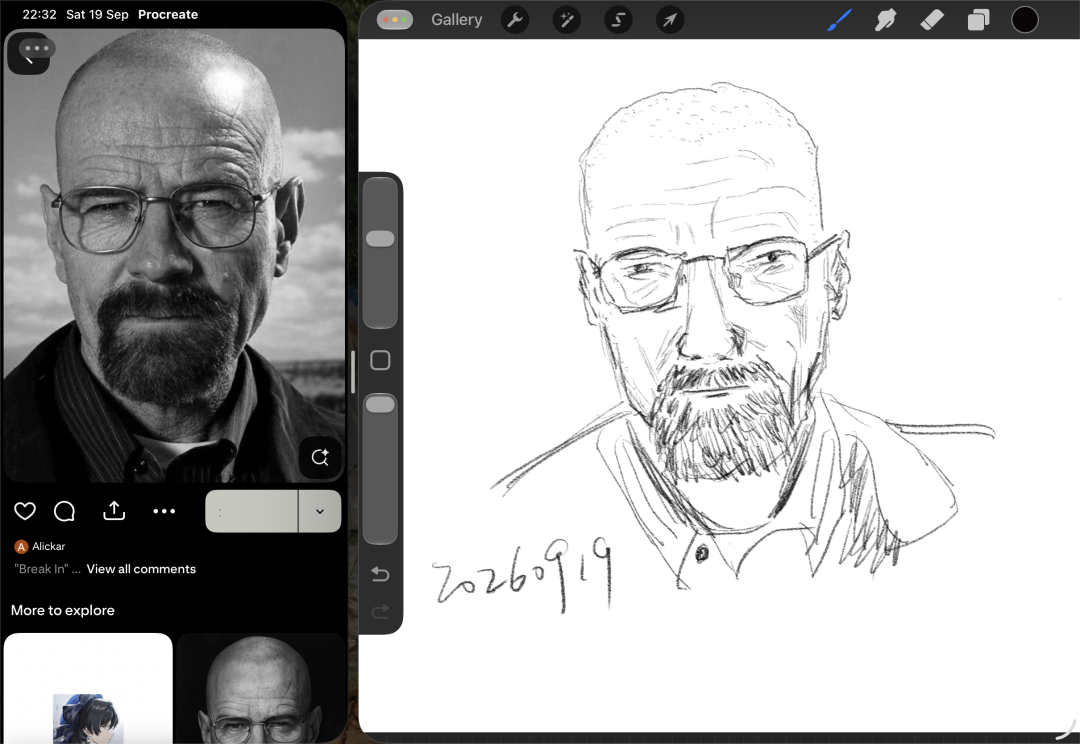
Task: Open the bald man thumbnail under More to explore
Action: (260, 688)
